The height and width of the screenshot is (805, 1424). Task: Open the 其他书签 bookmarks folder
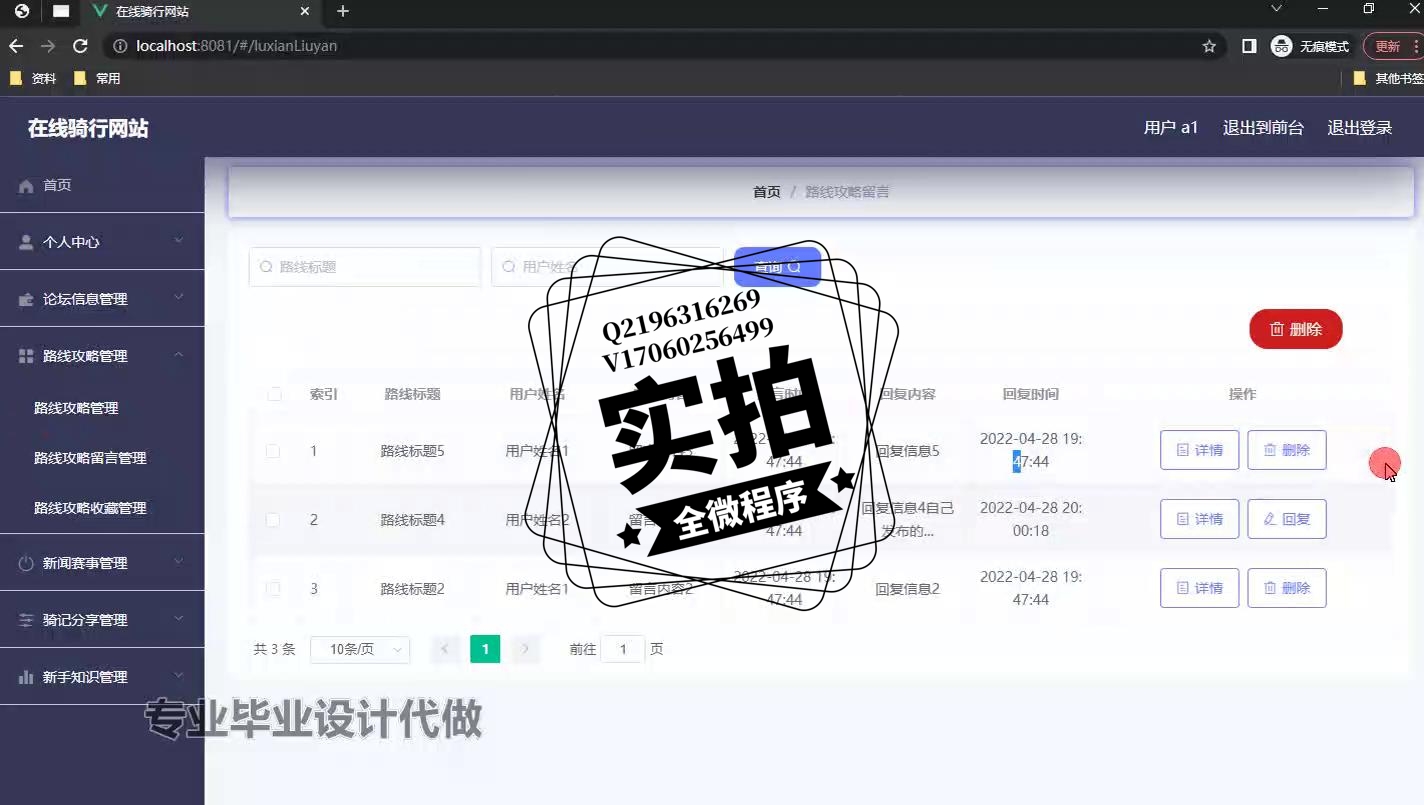click(x=1388, y=78)
